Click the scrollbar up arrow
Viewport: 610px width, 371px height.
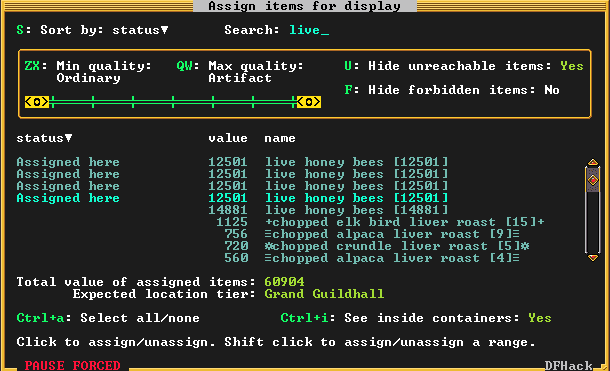(593, 162)
